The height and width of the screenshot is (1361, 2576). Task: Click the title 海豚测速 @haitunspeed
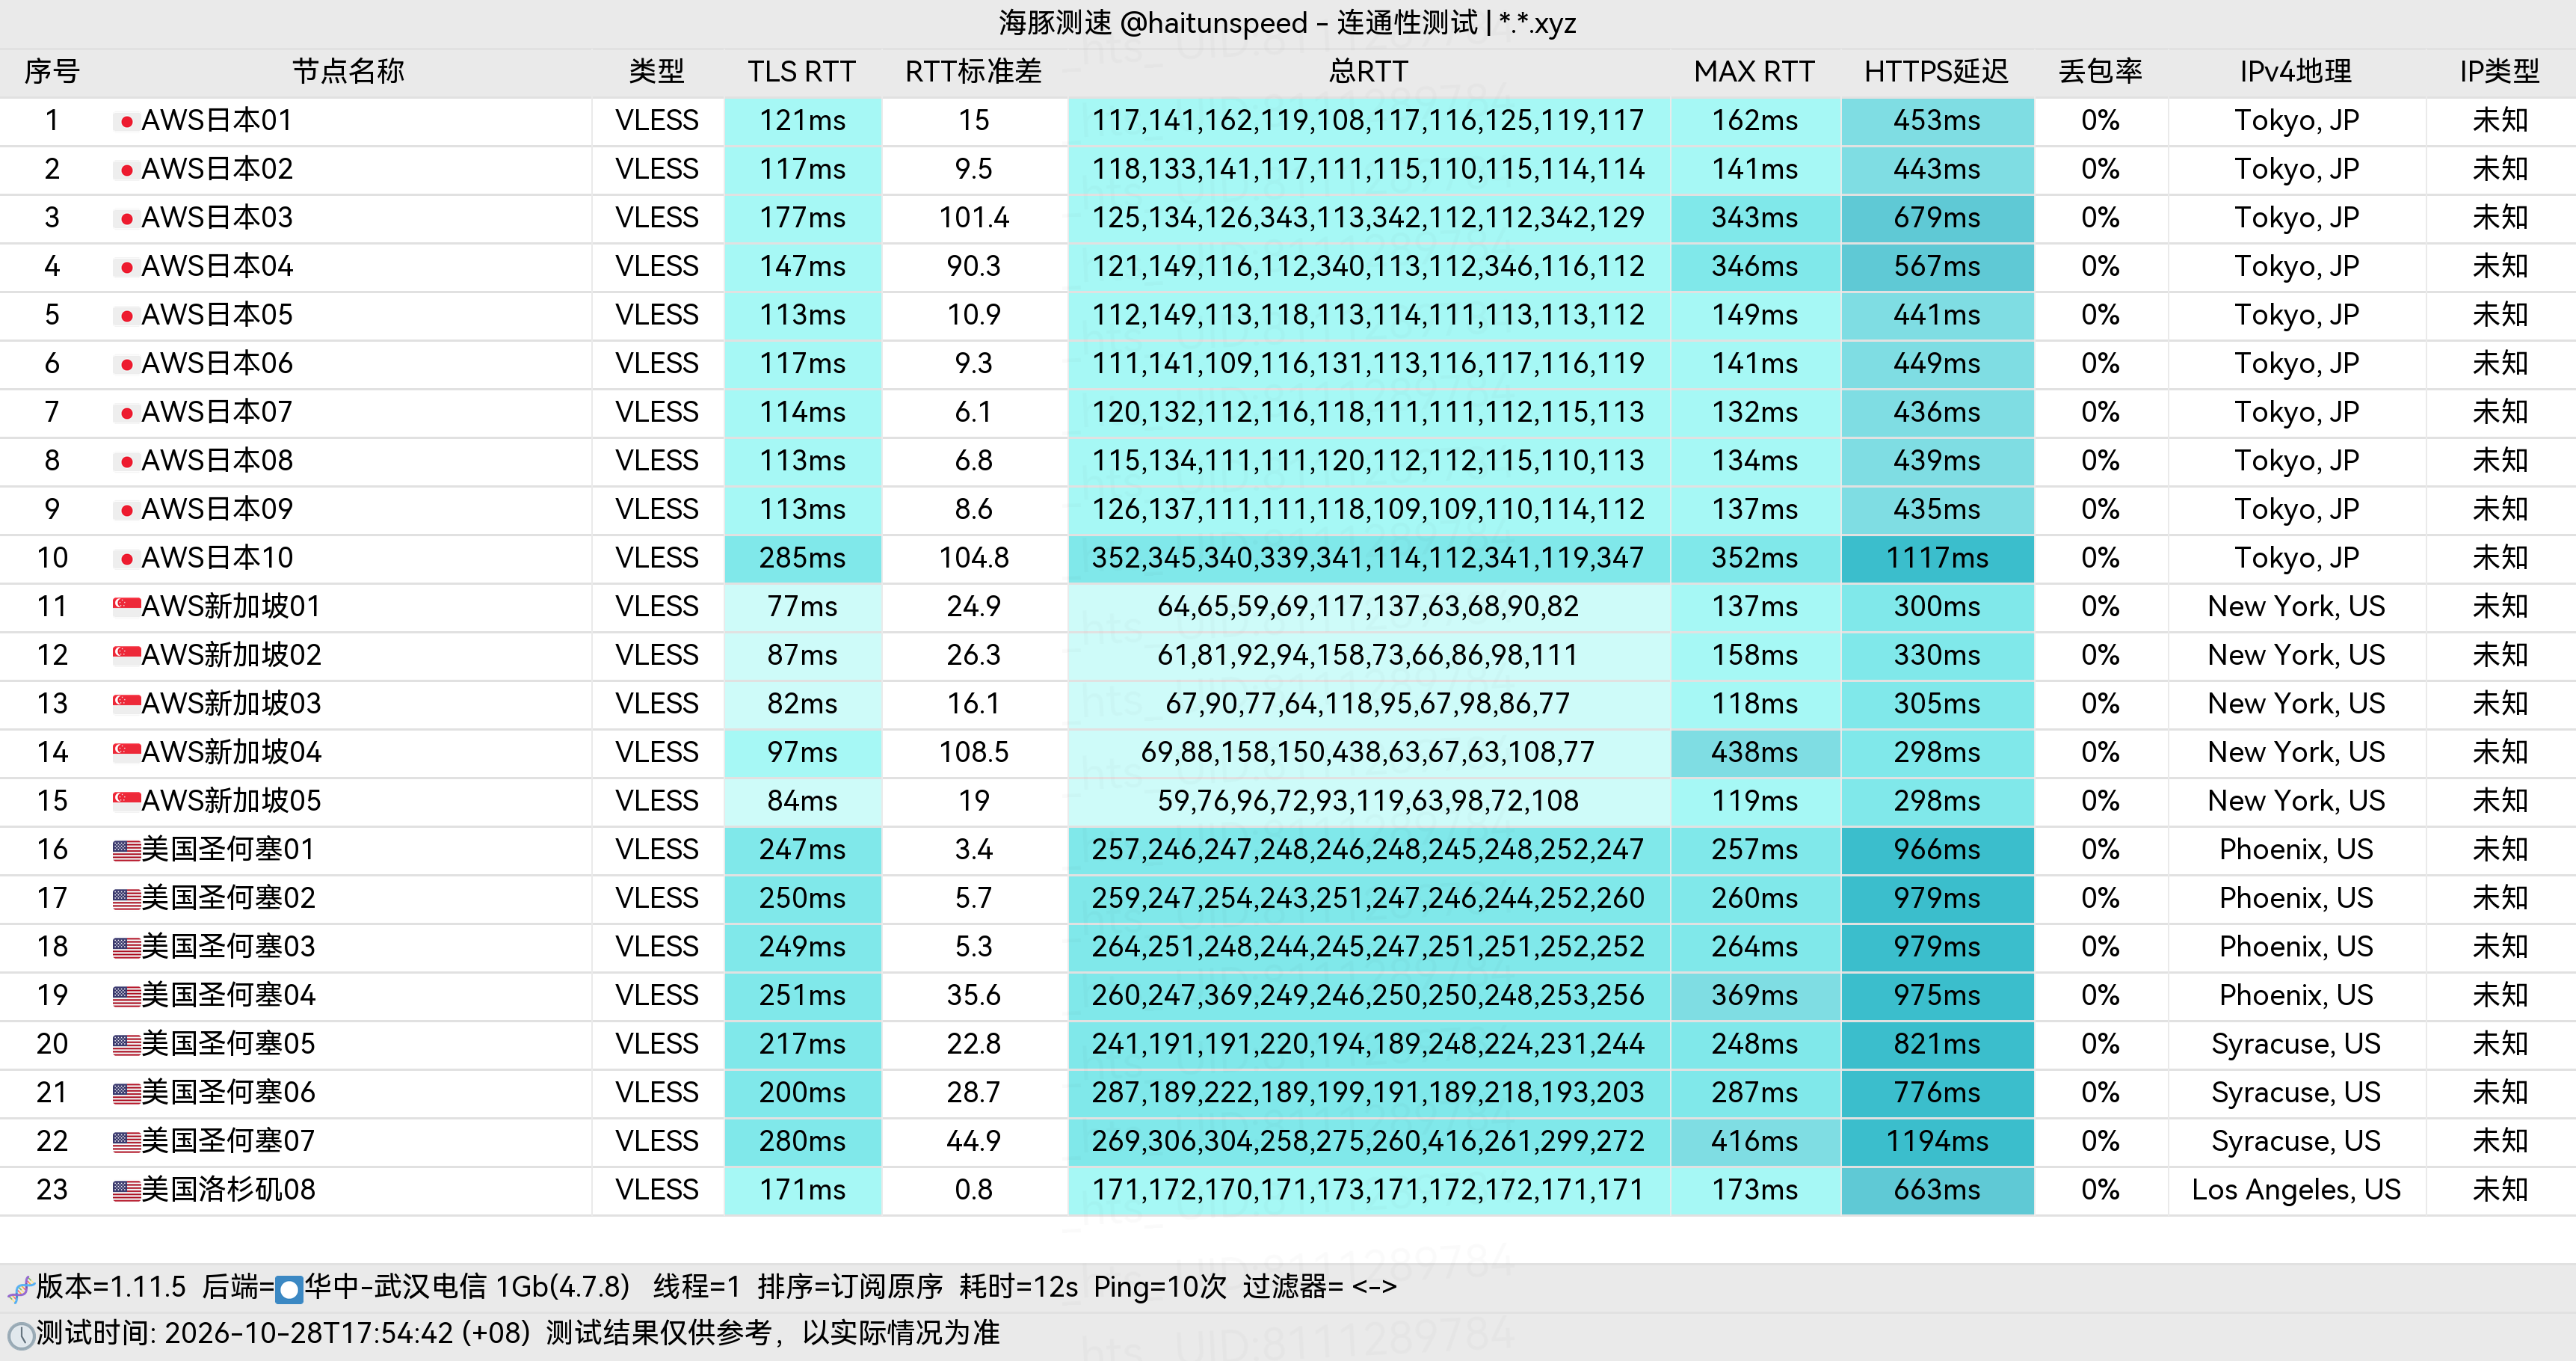pos(1153,23)
